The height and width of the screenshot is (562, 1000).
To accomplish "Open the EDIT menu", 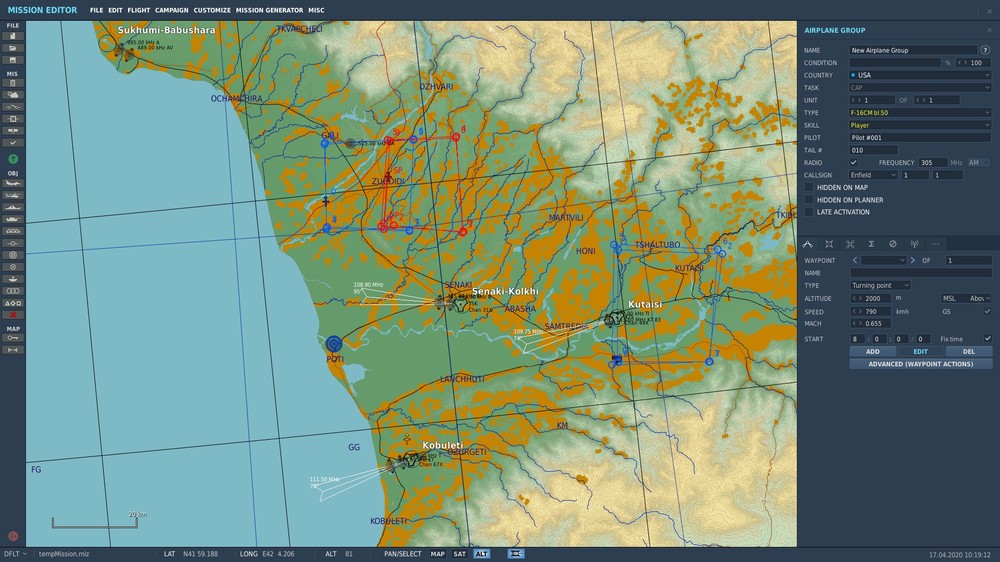I will pos(115,10).
